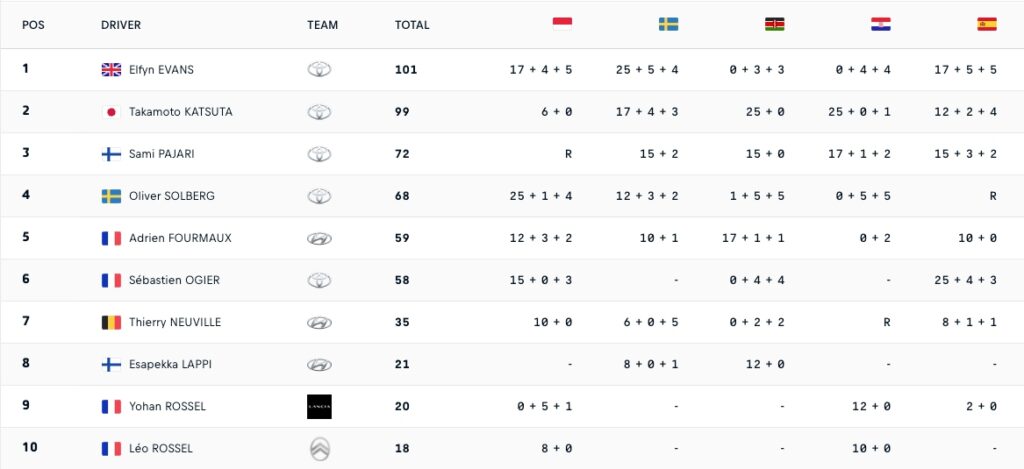
Task: Click the Belgian flag next to Thierry Neuville
Action: tap(111, 322)
